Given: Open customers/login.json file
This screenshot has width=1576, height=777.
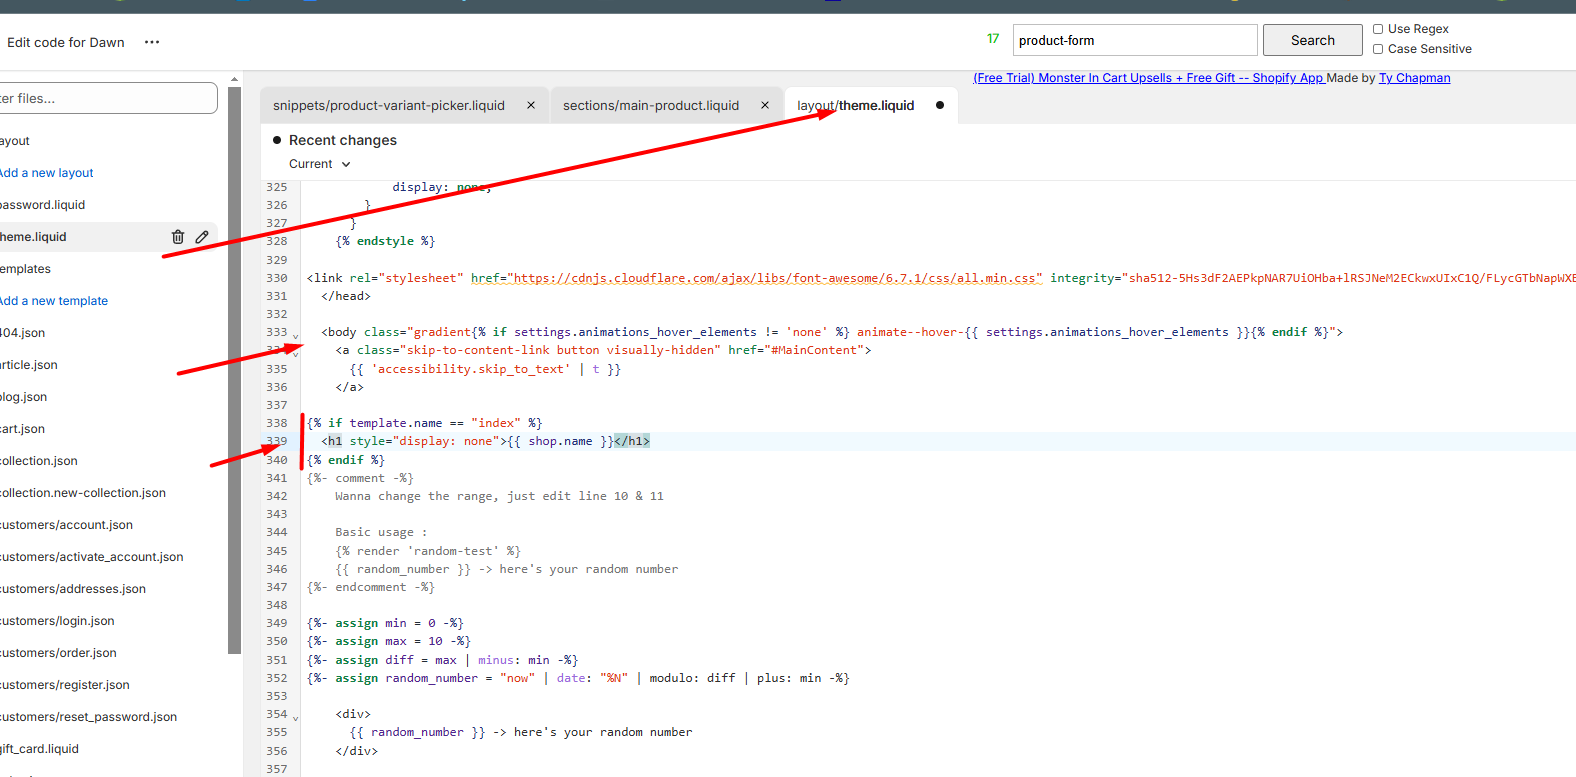Looking at the screenshot, I should (x=57, y=621).
